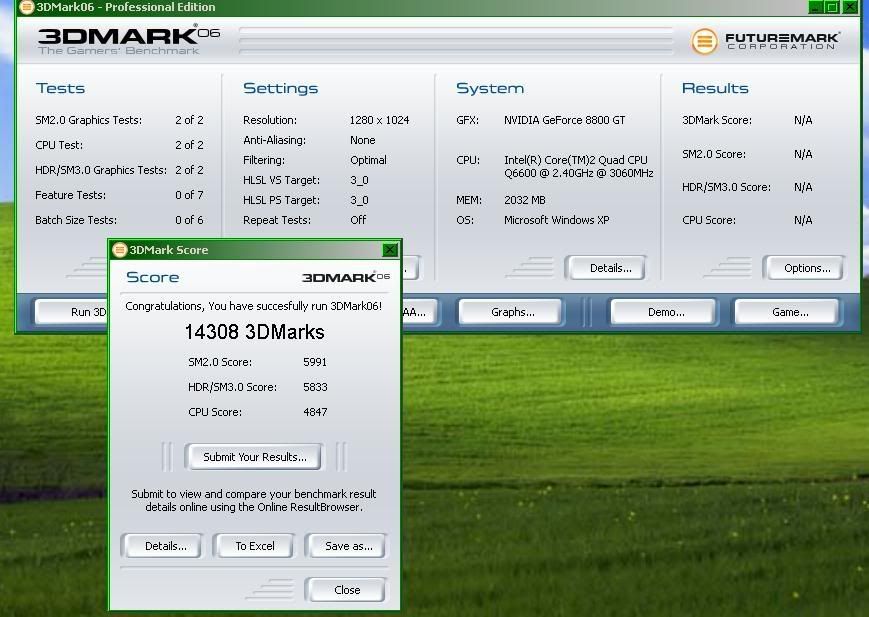This screenshot has width=869, height=617.
Task: Click the Score heading in dialog
Action: click(x=152, y=277)
